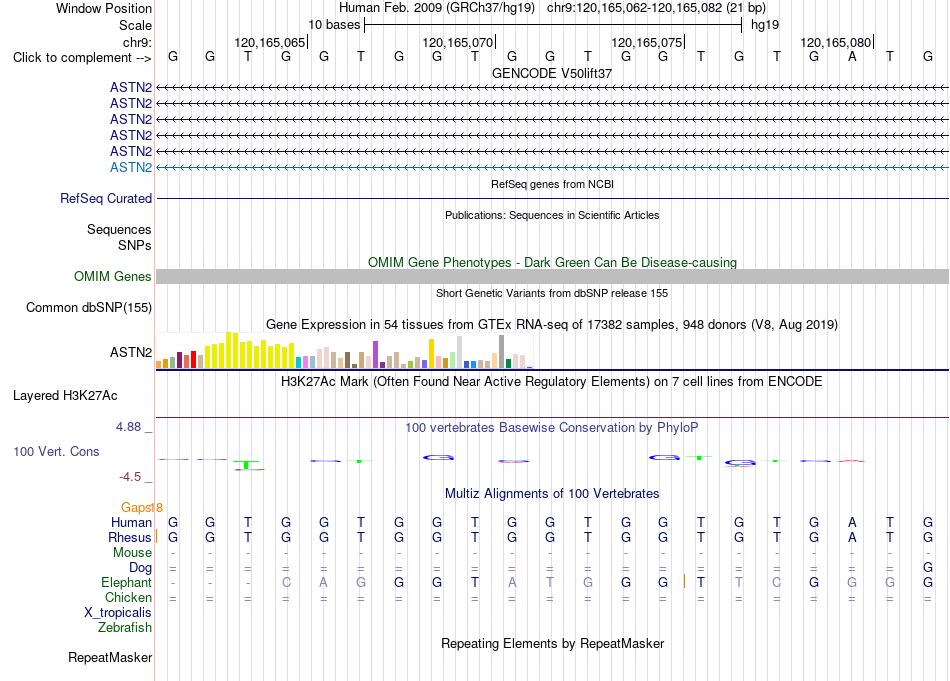Viewport: 950px width, 681px height.
Task: Click the 'SNPs' track label
Action: point(135,245)
